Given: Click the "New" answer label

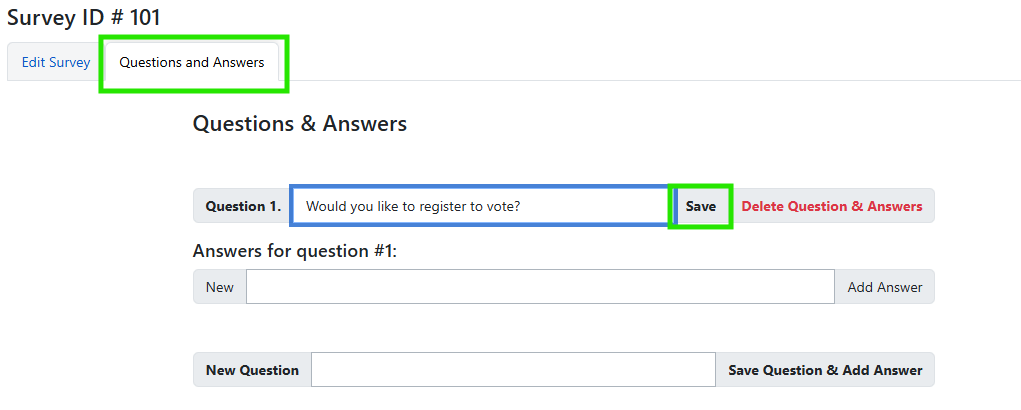Looking at the screenshot, I should (220, 287).
